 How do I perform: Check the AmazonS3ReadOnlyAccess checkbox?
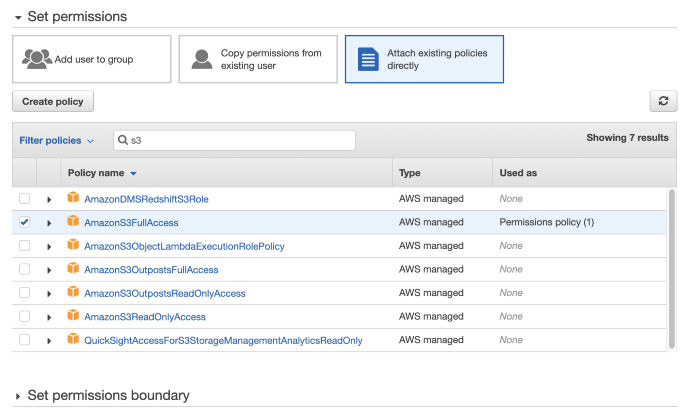(x=25, y=316)
